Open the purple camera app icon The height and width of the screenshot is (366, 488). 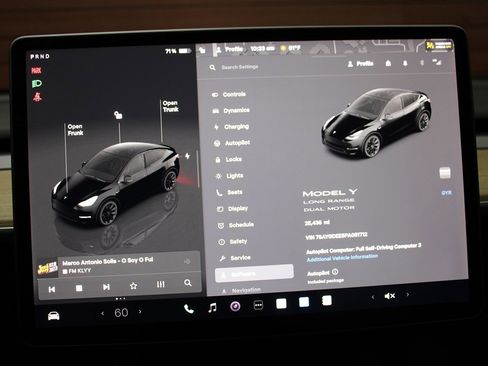[235, 306]
